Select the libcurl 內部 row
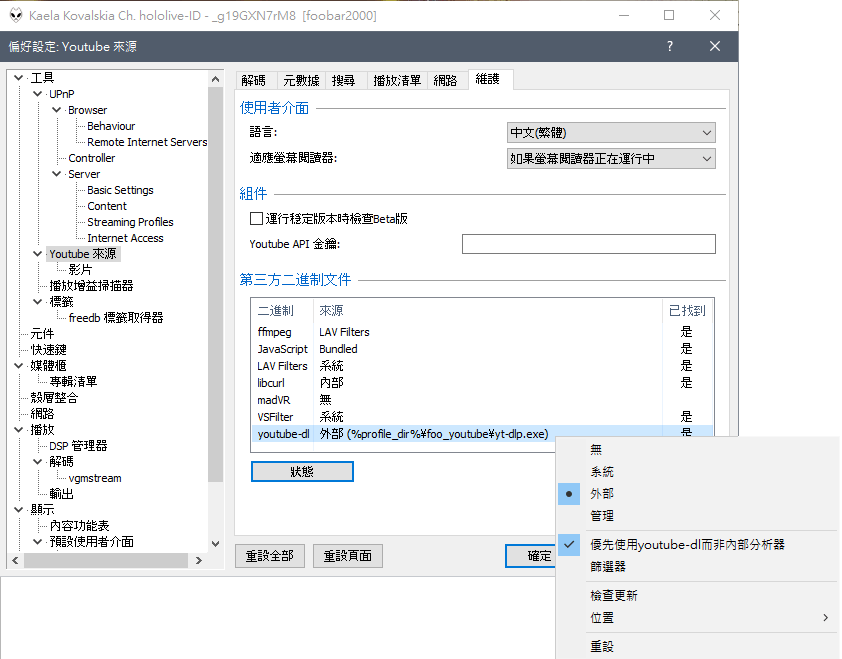This screenshot has width=842, height=659. point(482,383)
